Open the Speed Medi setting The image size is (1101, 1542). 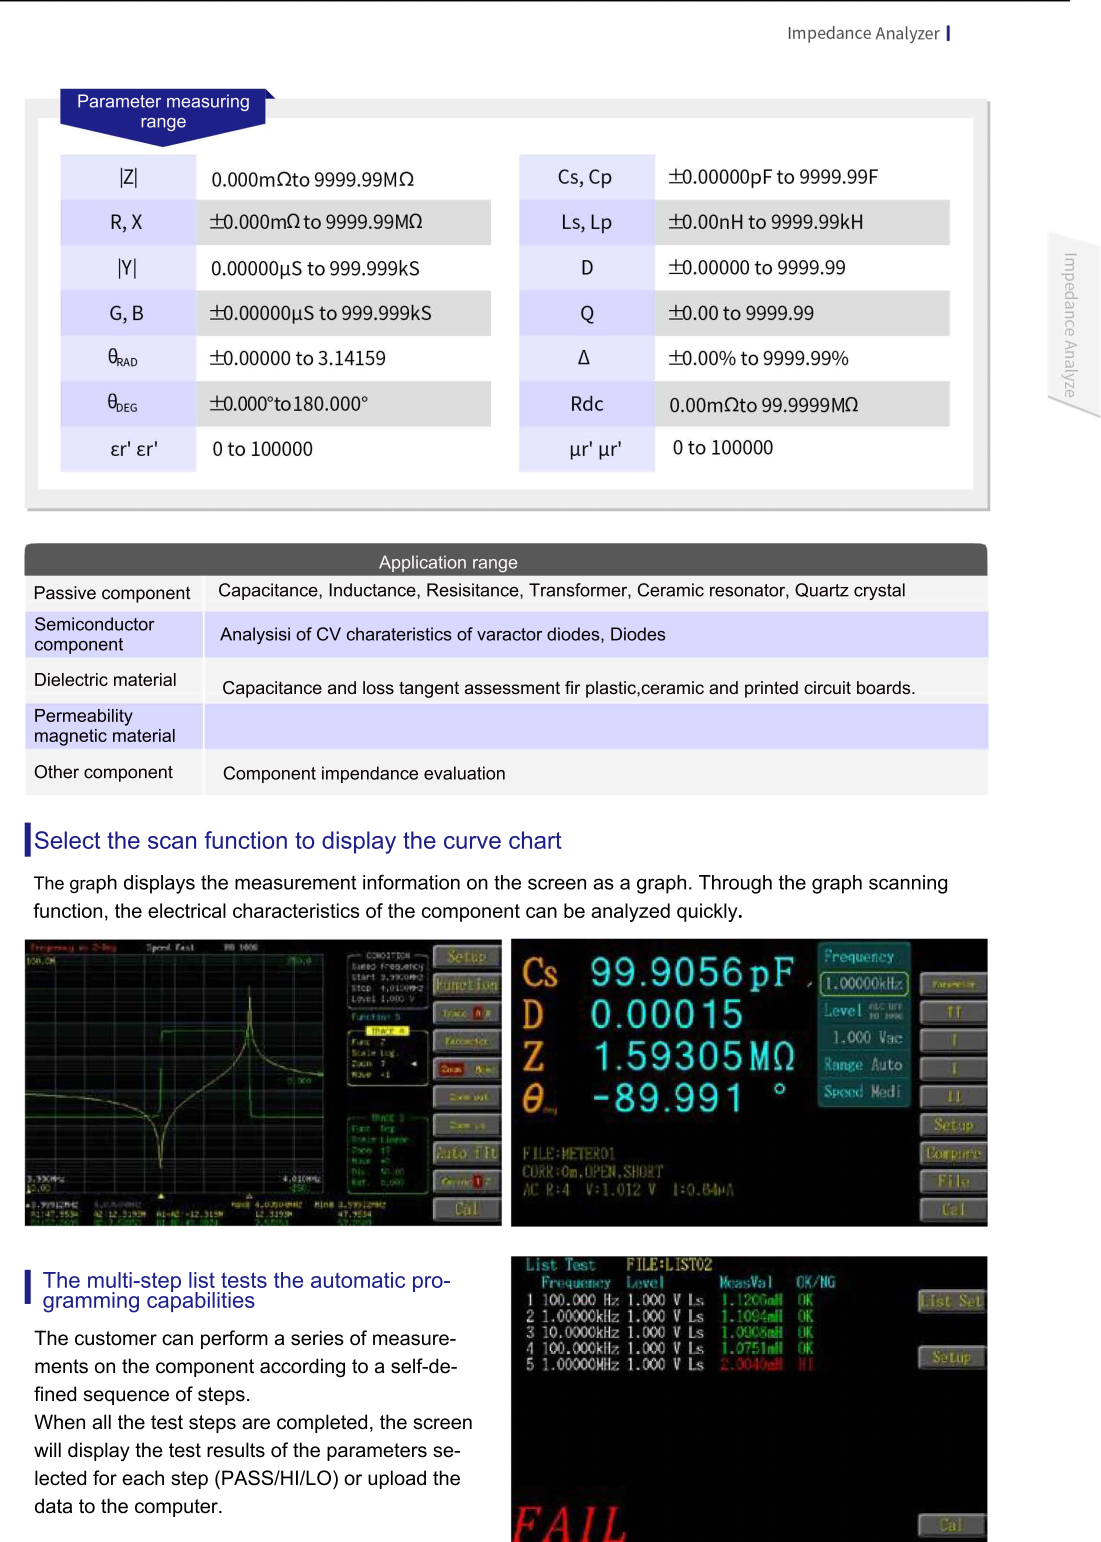[x=862, y=1092]
